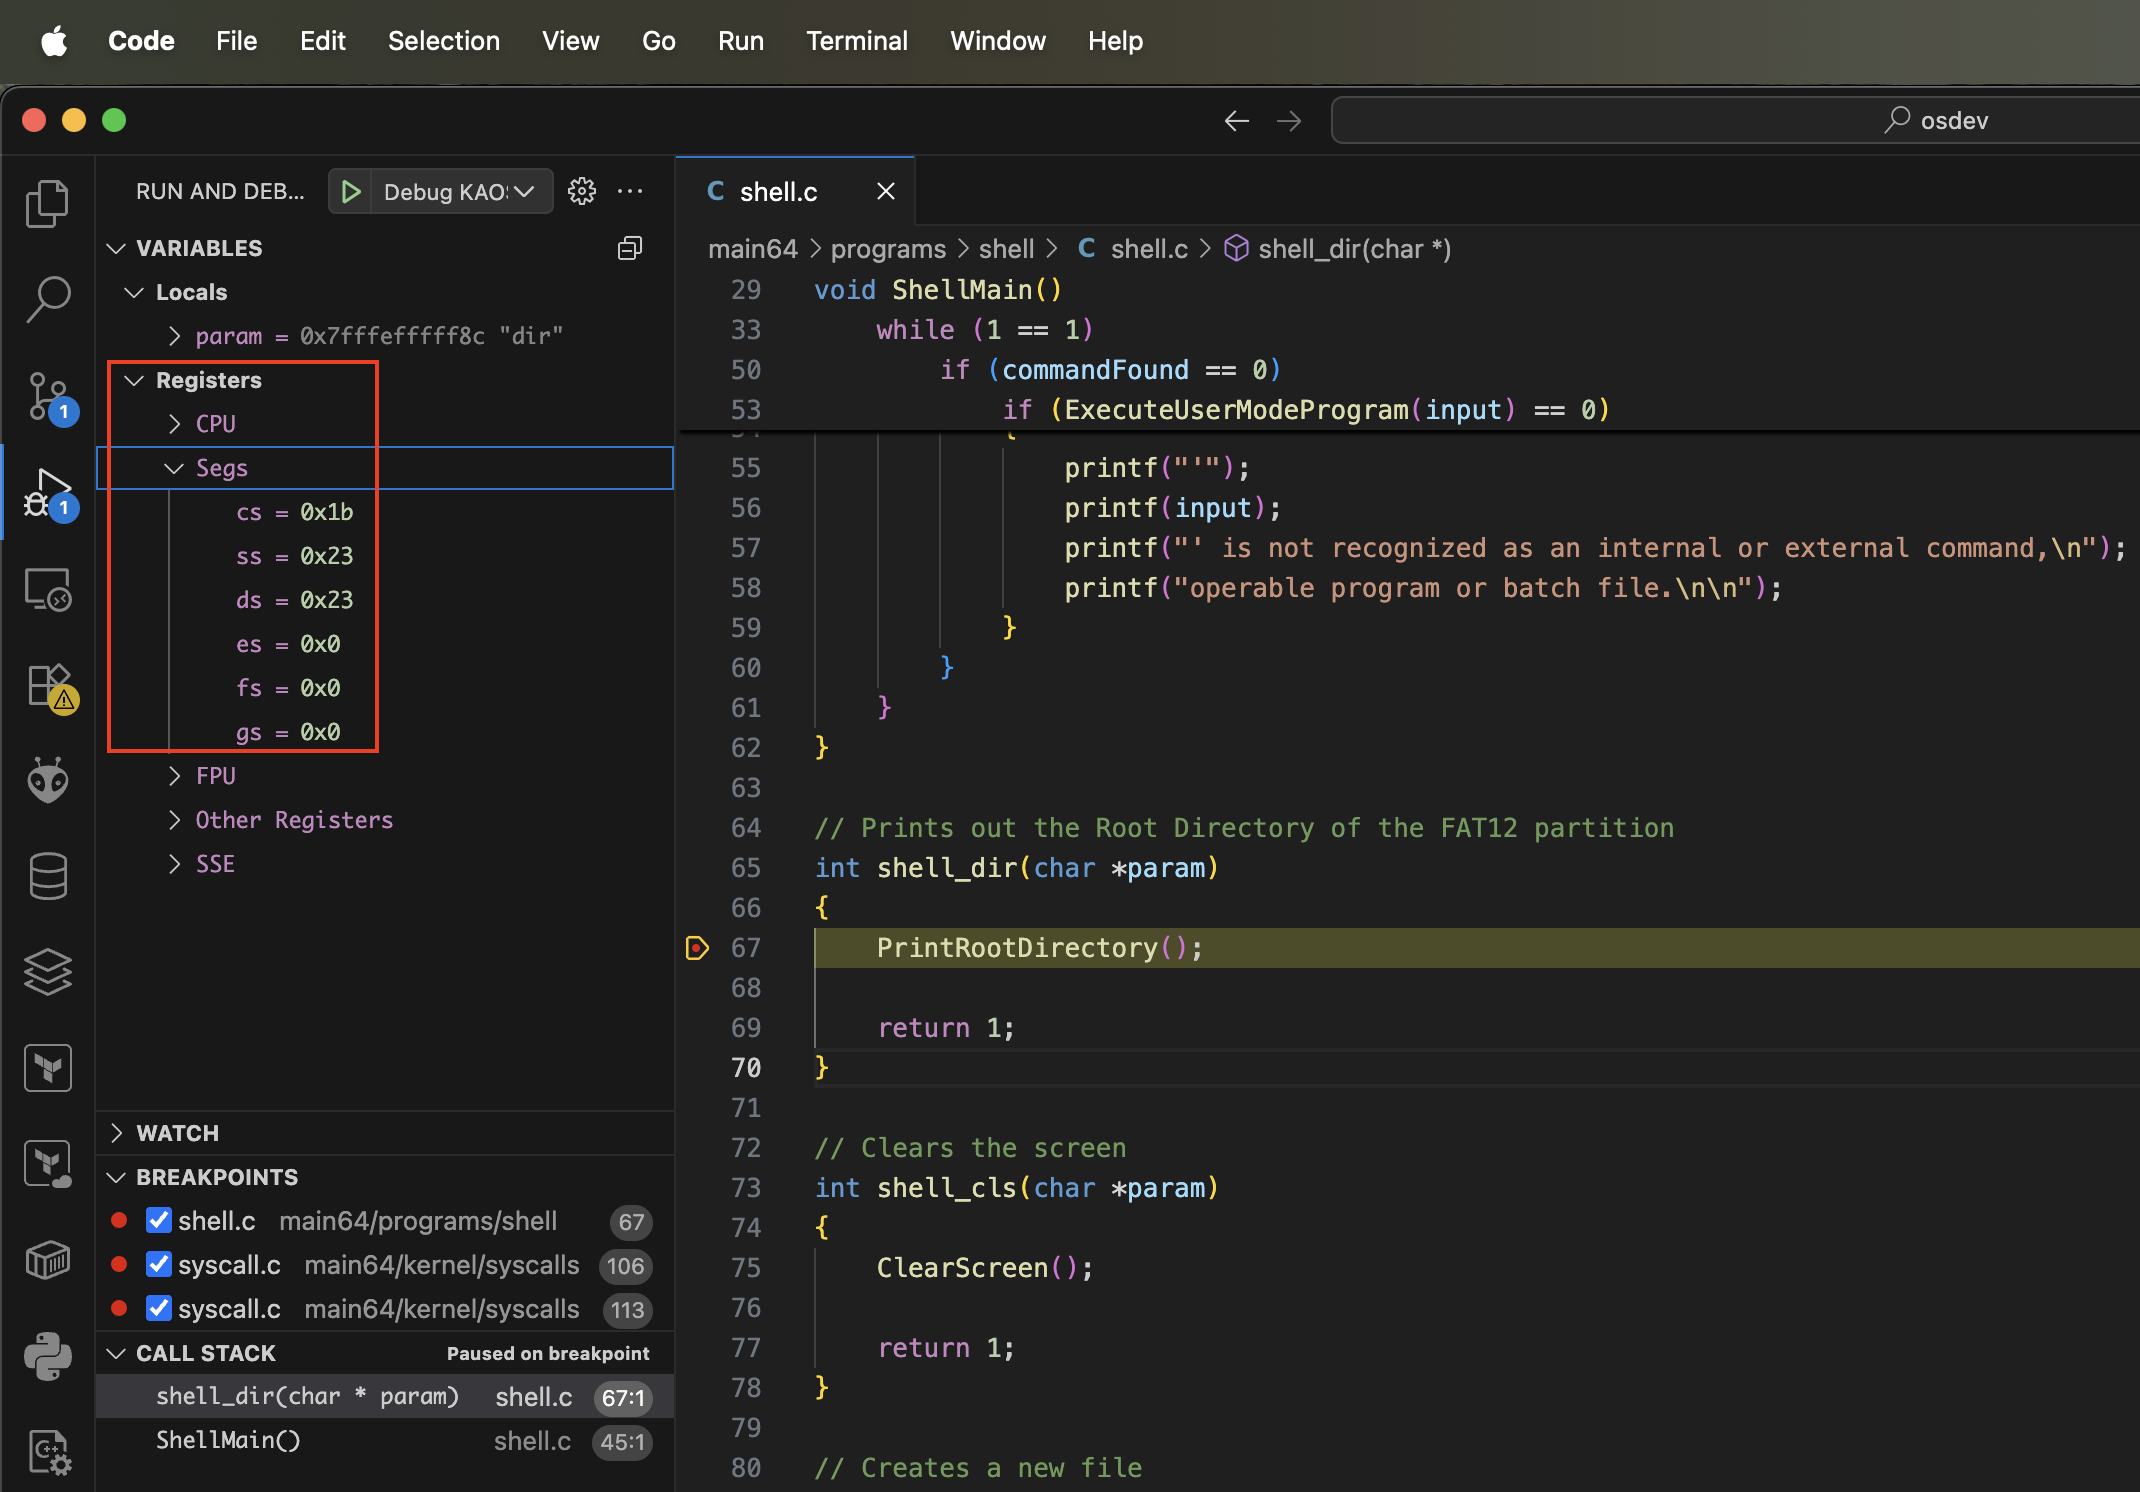Open the Explorer view in activity bar
The image size is (2140, 1492).
point(48,203)
